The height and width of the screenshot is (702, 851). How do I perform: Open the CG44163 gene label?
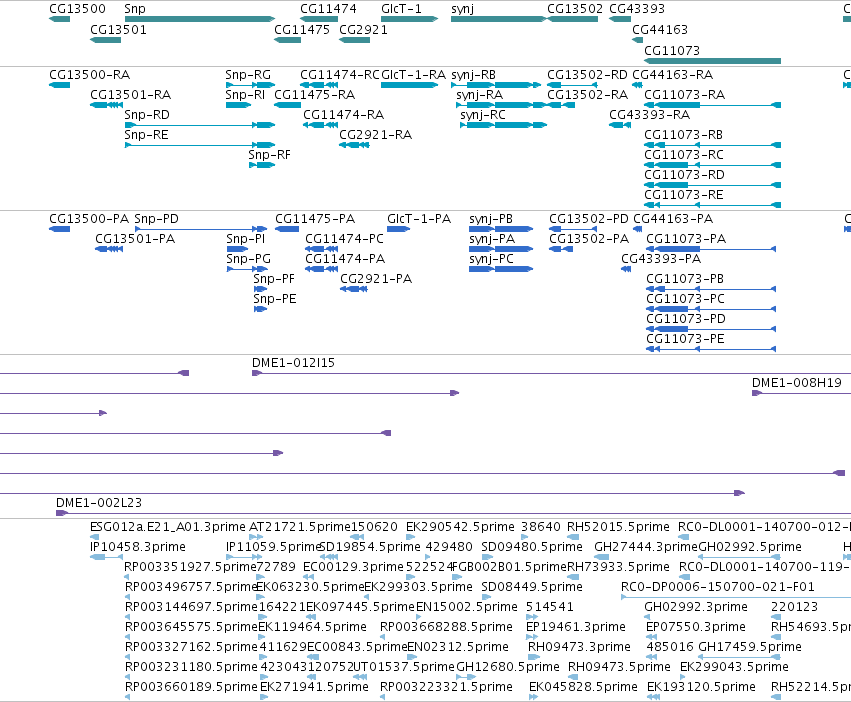click(x=659, y=29)
